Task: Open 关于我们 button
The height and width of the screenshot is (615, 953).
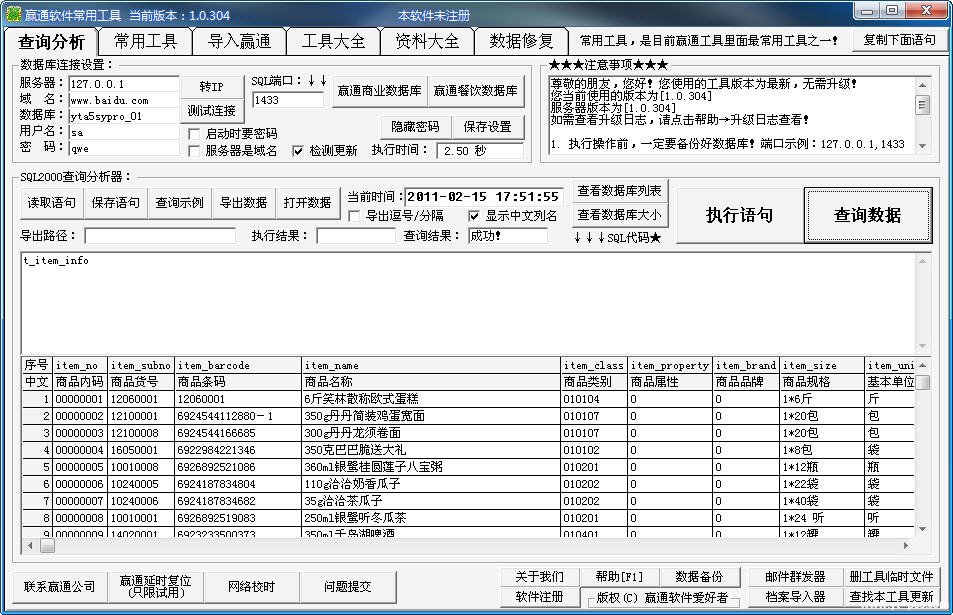Action: (x=539, y=577)
